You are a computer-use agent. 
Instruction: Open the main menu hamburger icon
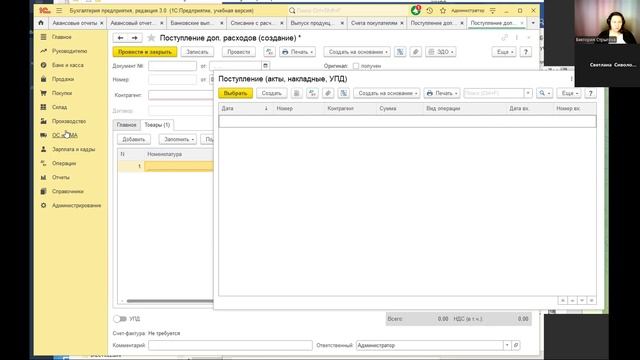coord(59,11)
